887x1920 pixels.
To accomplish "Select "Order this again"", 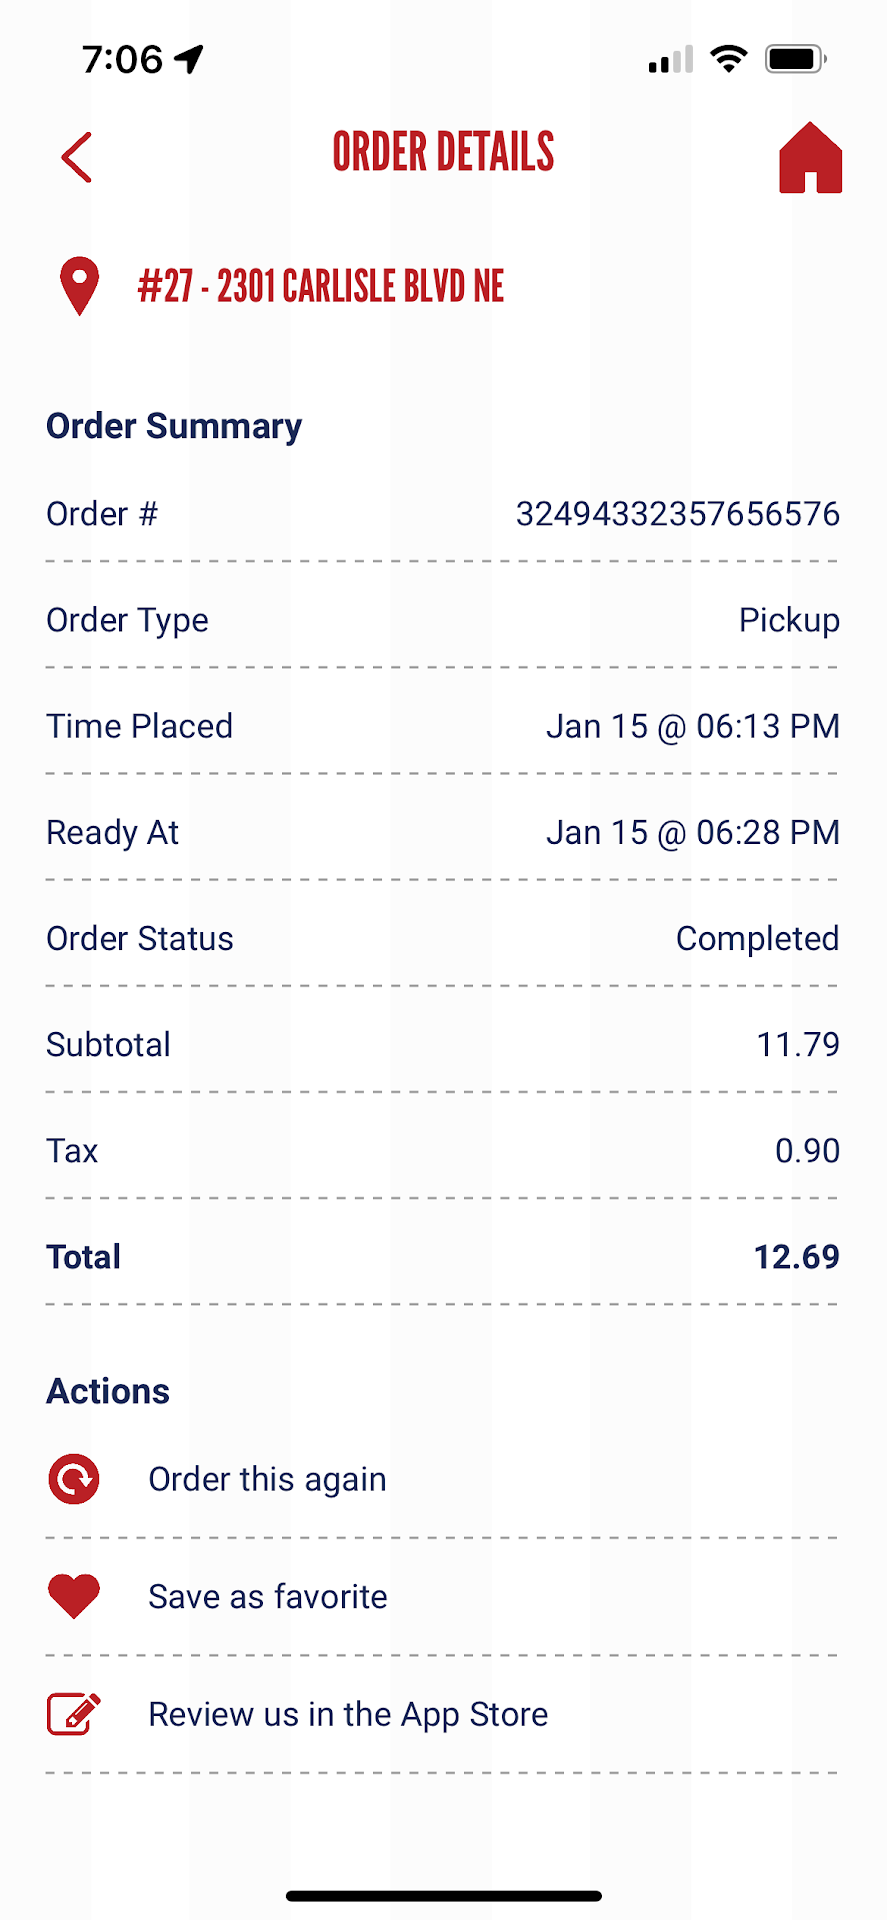I will (267, 1479).
